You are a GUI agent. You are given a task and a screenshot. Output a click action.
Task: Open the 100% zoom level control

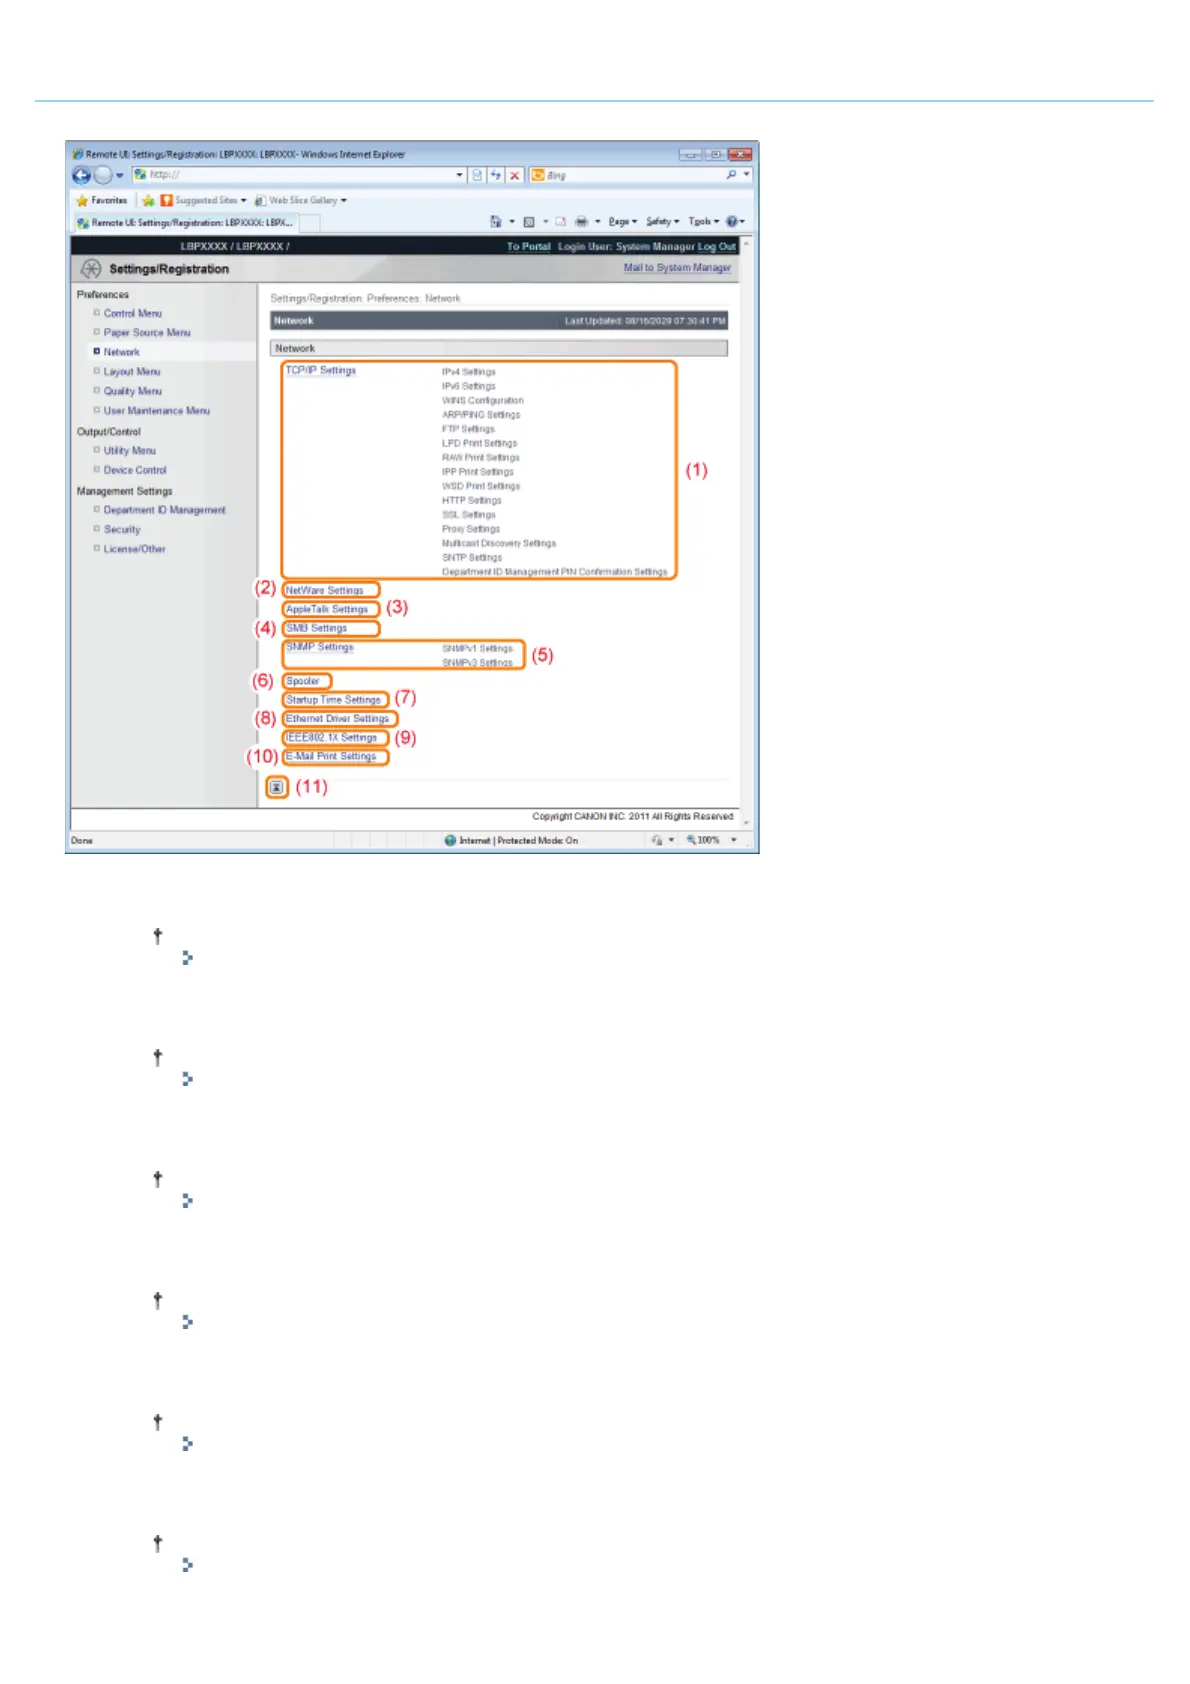point(711,841)
